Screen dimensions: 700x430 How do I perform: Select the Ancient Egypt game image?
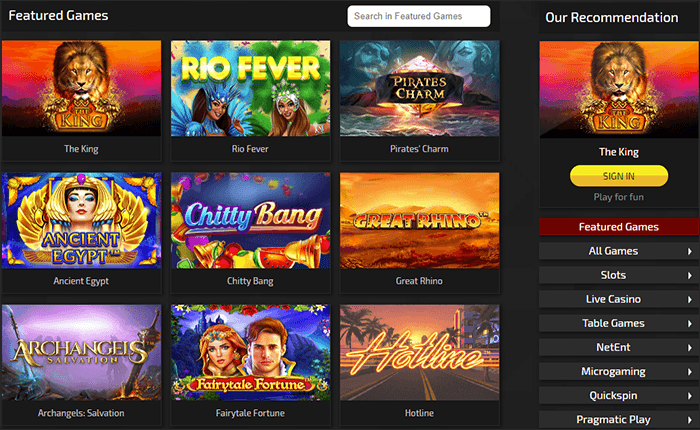81,221
